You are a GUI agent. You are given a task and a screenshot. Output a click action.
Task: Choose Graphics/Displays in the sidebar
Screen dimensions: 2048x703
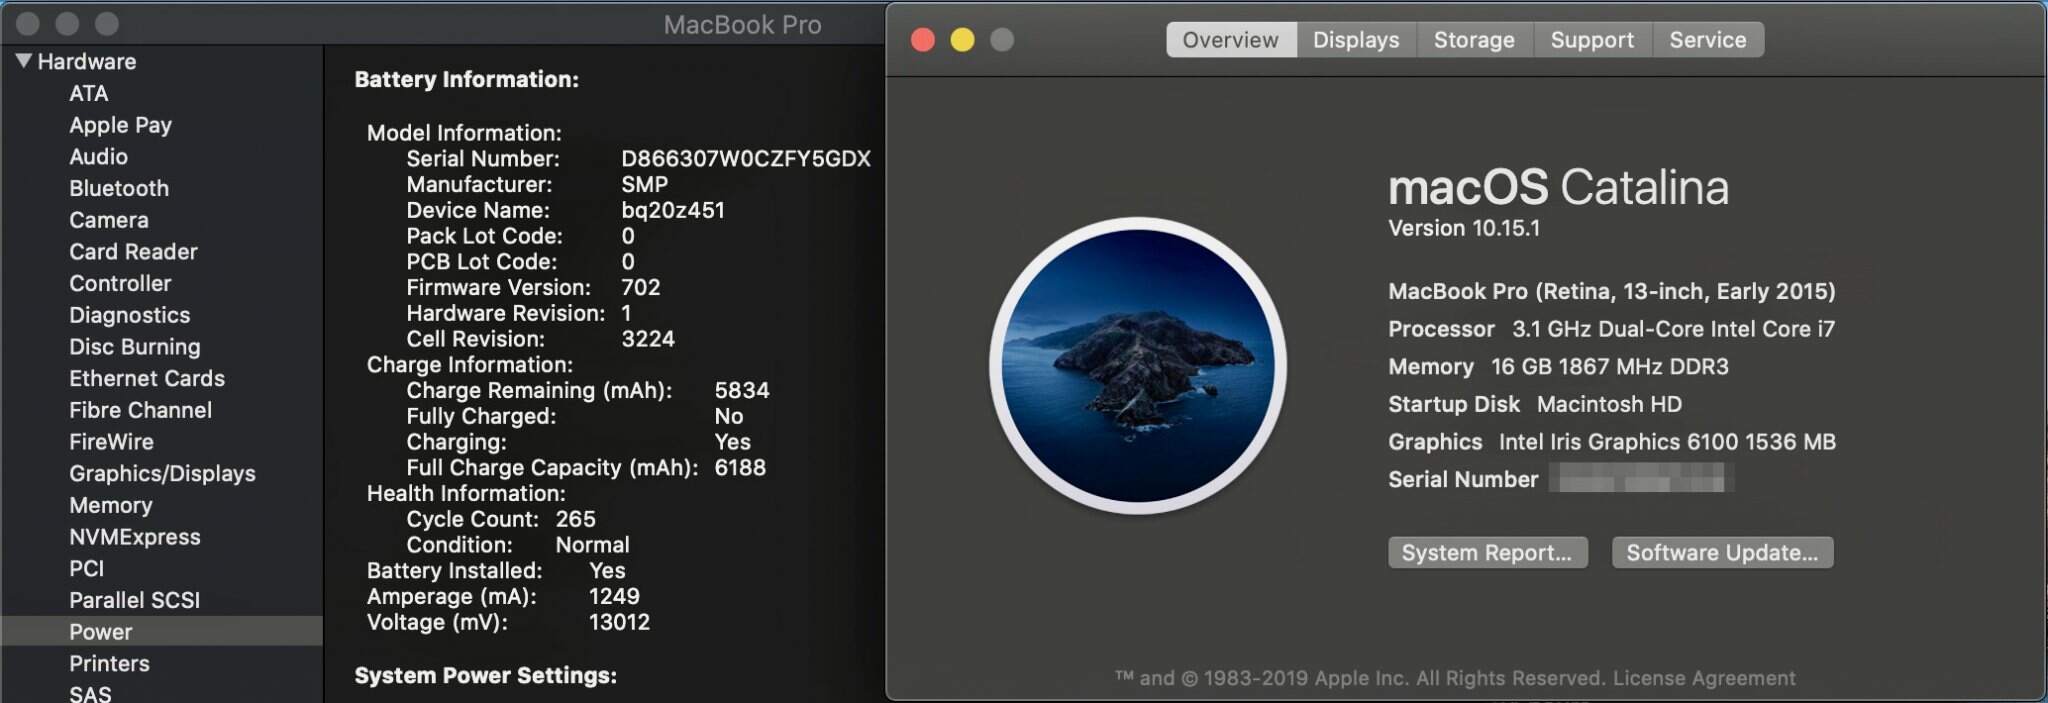[162, 473]
